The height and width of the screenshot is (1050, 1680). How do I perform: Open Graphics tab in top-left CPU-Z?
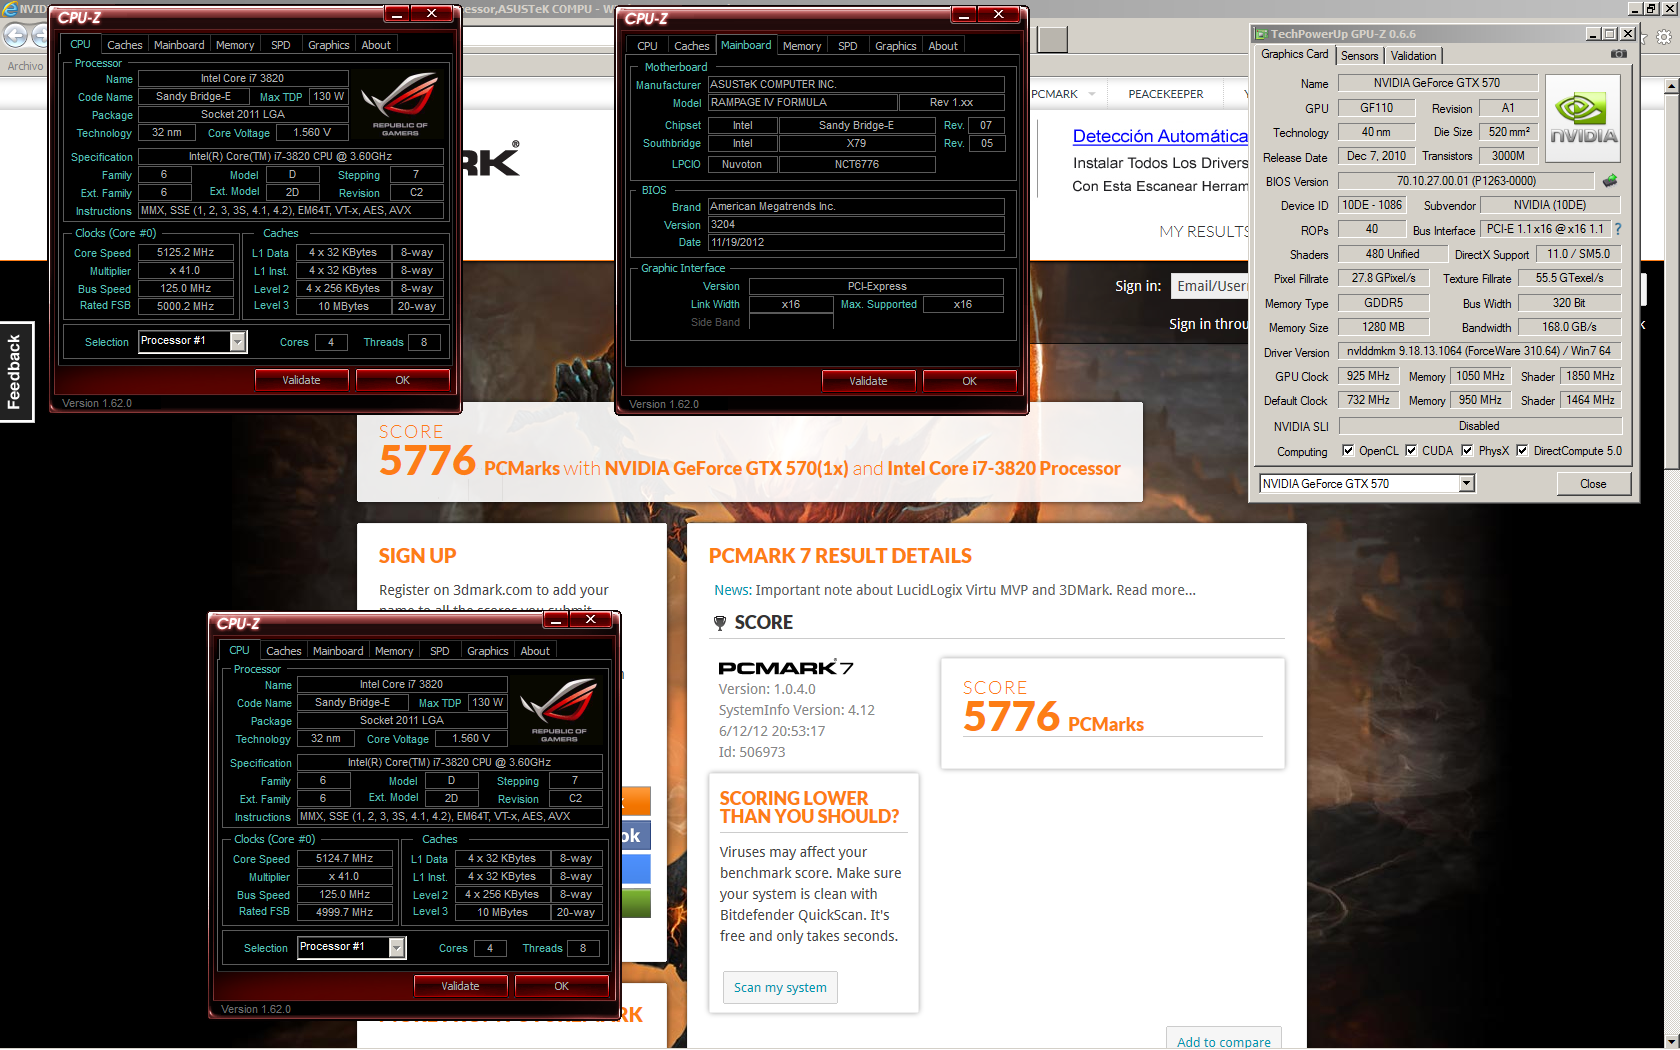[x=329, y=45]
